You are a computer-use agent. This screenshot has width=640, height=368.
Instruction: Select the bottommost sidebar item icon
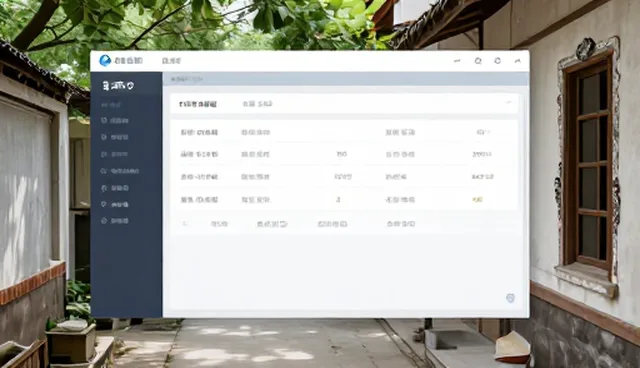click(x=104, y=221)
